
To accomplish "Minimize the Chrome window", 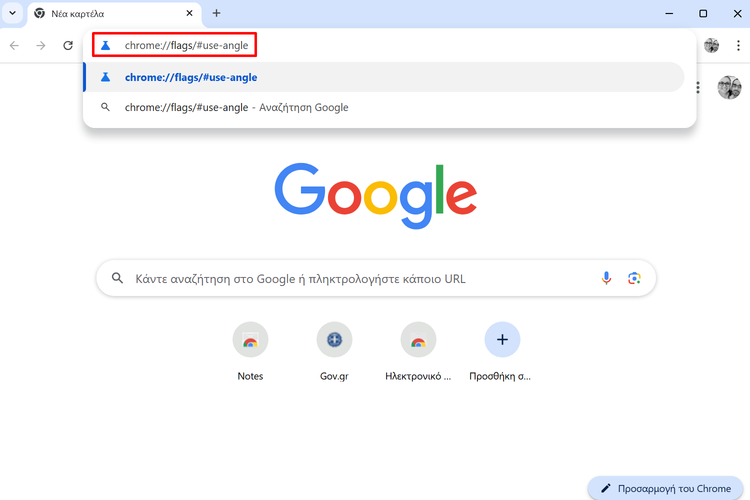I will [x=669, y=13].
